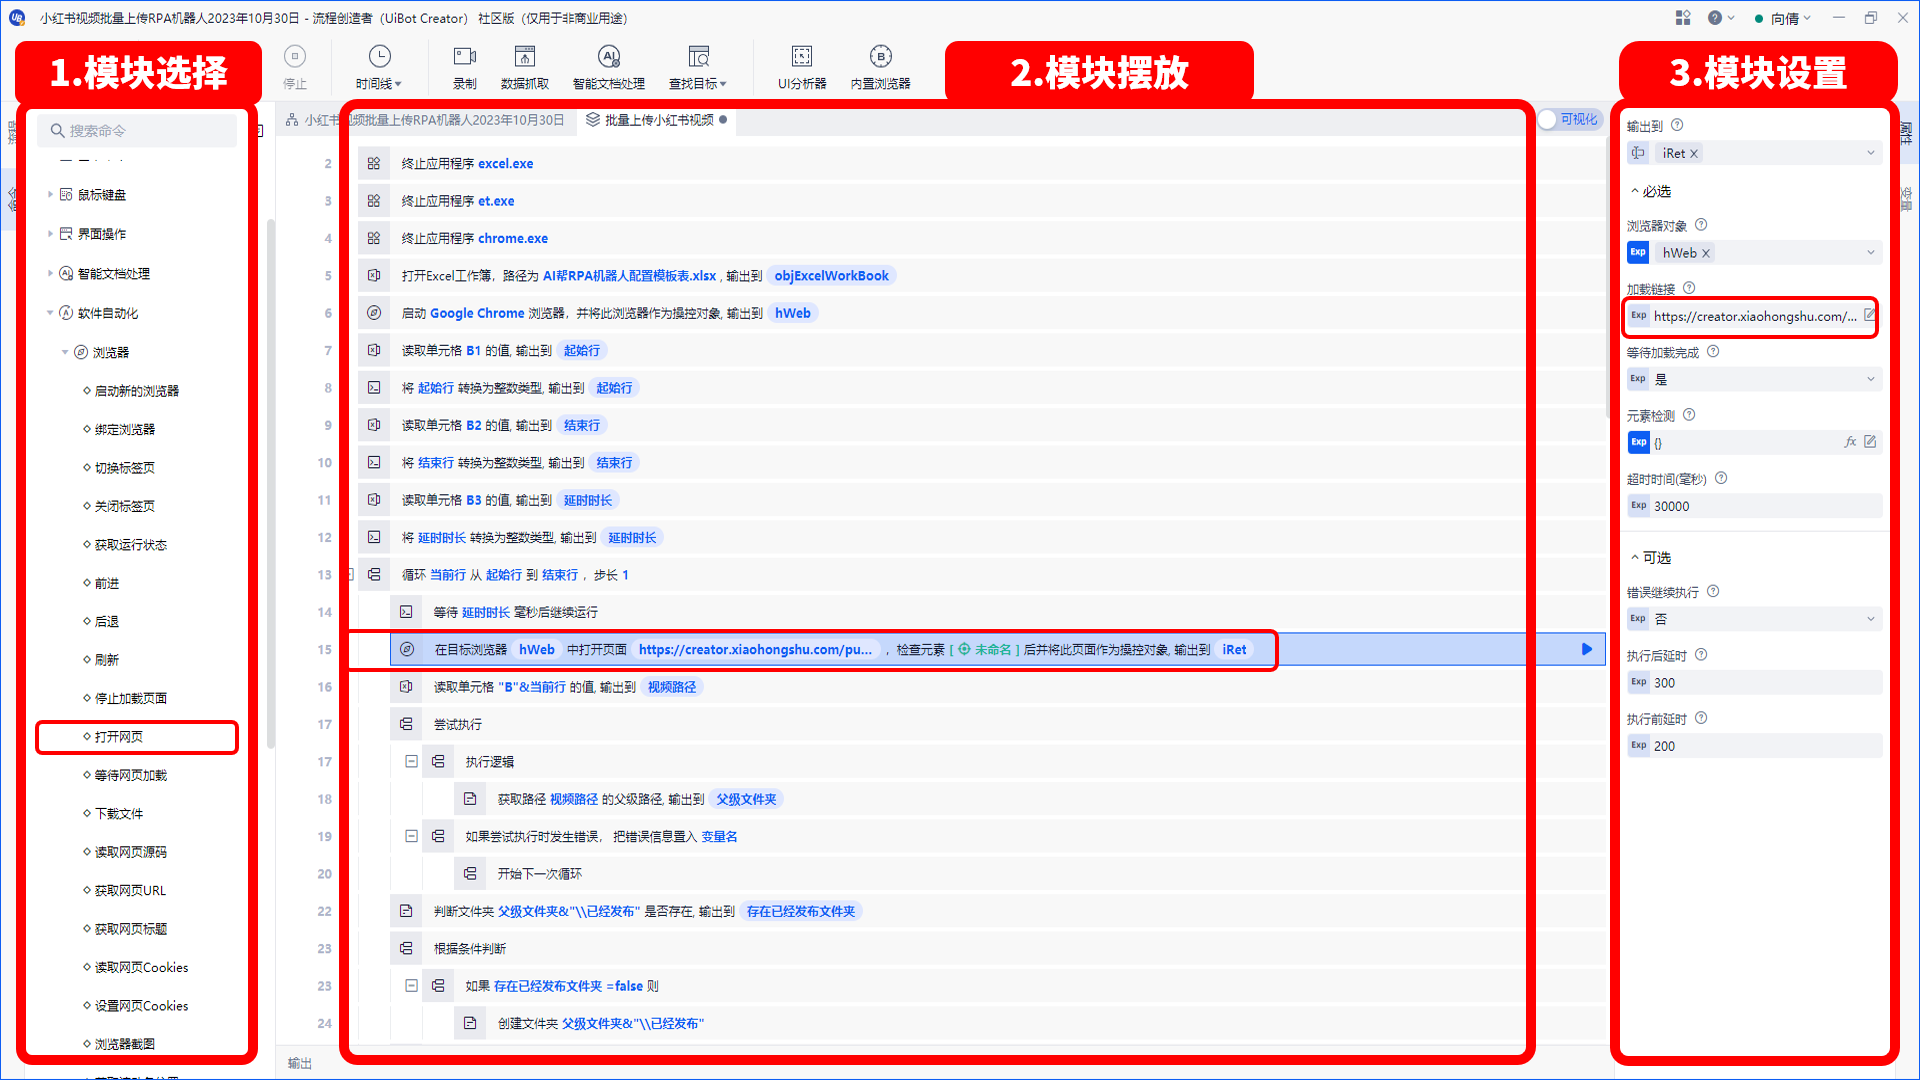Open the UI分析器 analyzer
This screenshot has width=1920, height=1080.
coord(802,67)
